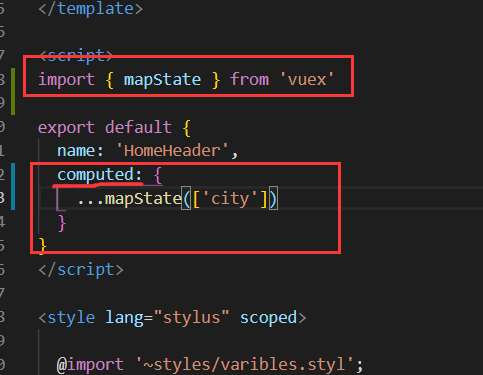The height and width of the screenshot is (375, 483).
Task: Click the "stylus" attribute value
Action: [x=192, y=317]
